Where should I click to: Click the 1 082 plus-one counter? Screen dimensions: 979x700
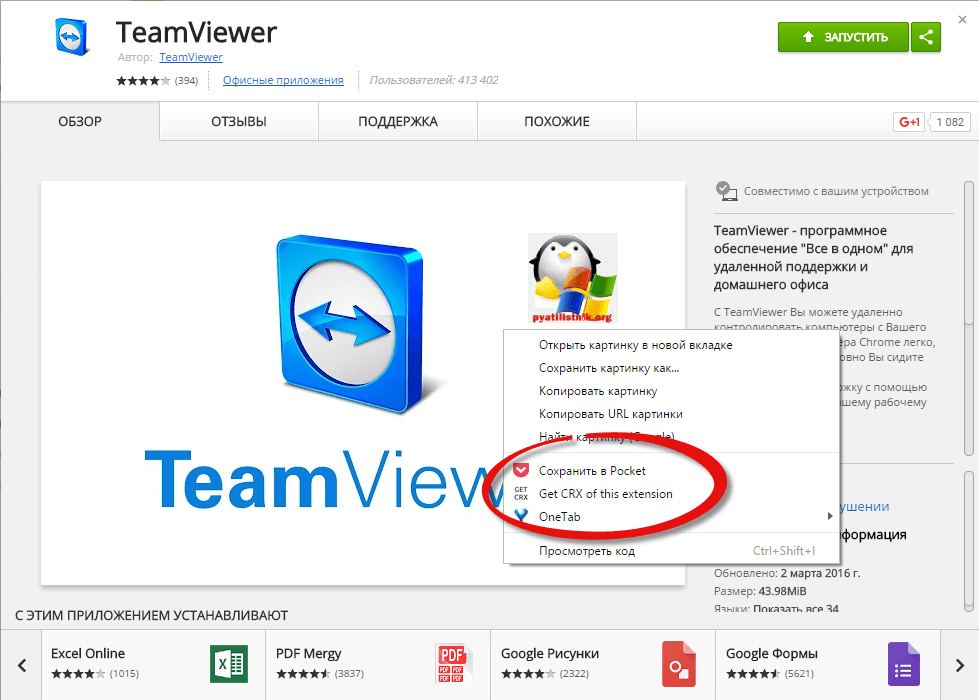pos(950,122)
